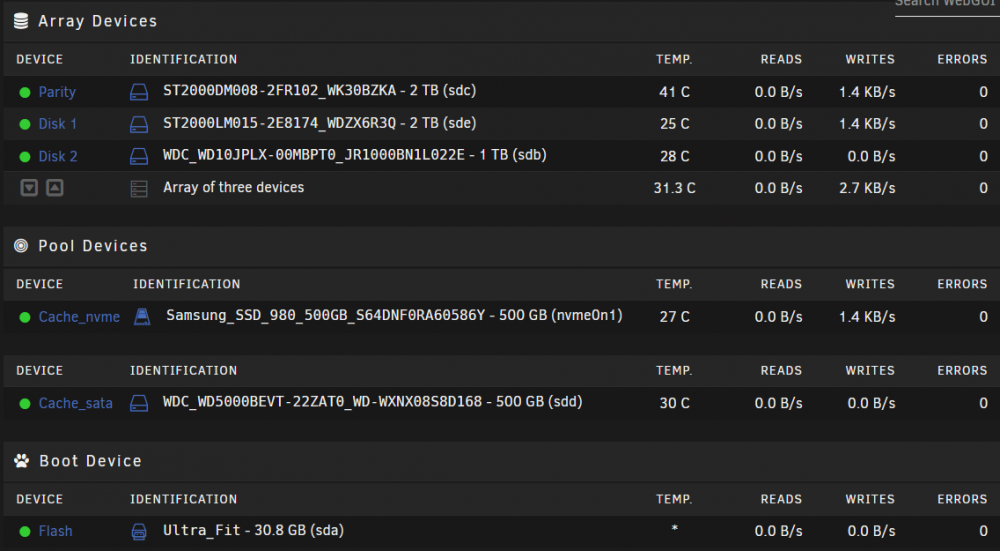The height and width of the screenshot is (551, 1000).
Task: Open the Disk 1 device link
Action: (x=57, y=124)
